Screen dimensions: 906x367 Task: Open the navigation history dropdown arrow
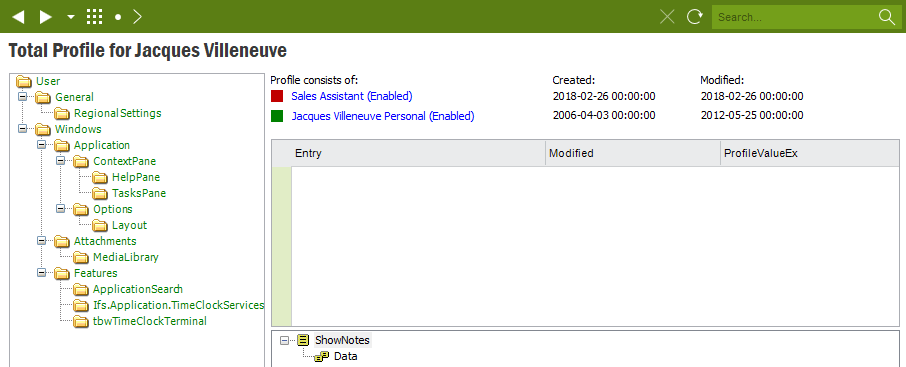71,17
